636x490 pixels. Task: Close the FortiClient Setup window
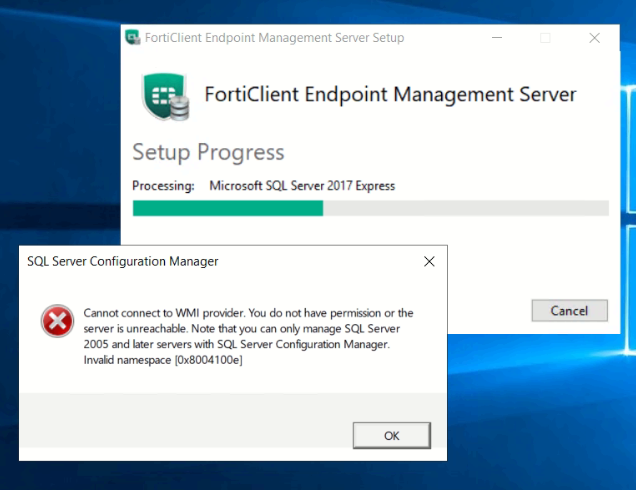coord(595,38)
